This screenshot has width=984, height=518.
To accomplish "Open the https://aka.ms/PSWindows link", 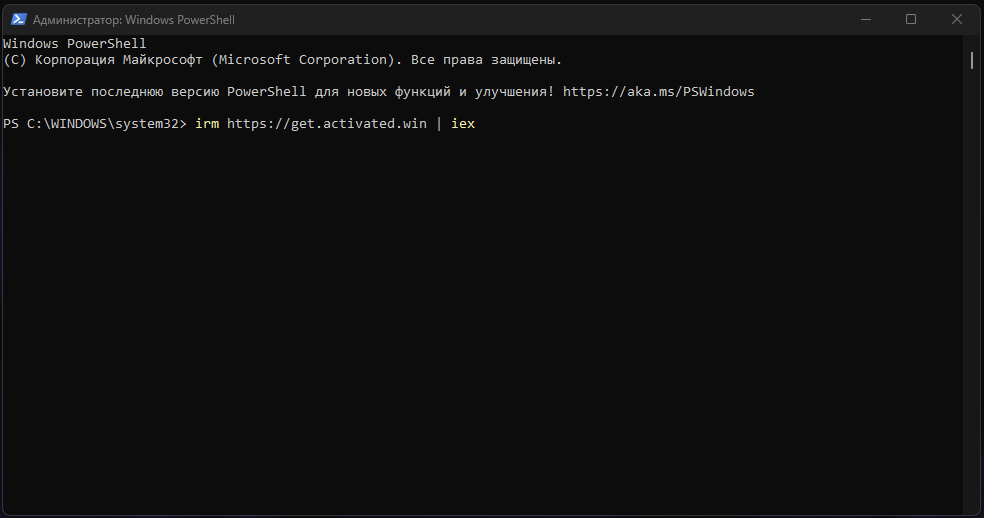I will click(658, 92).
